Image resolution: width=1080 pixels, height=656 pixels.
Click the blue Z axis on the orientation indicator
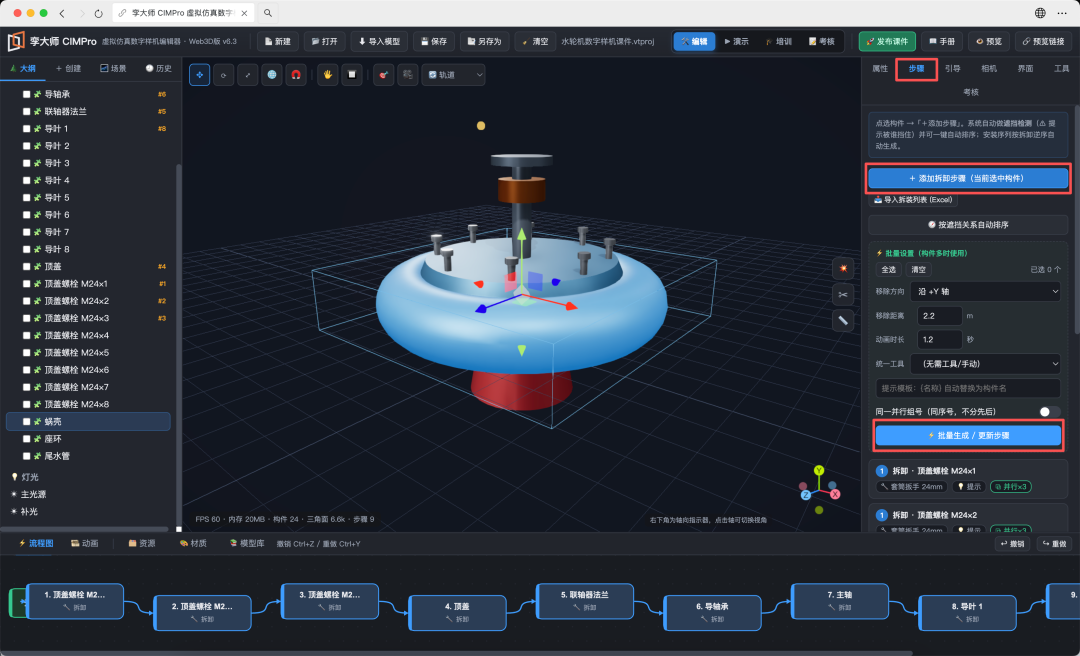tap(805, 495)
